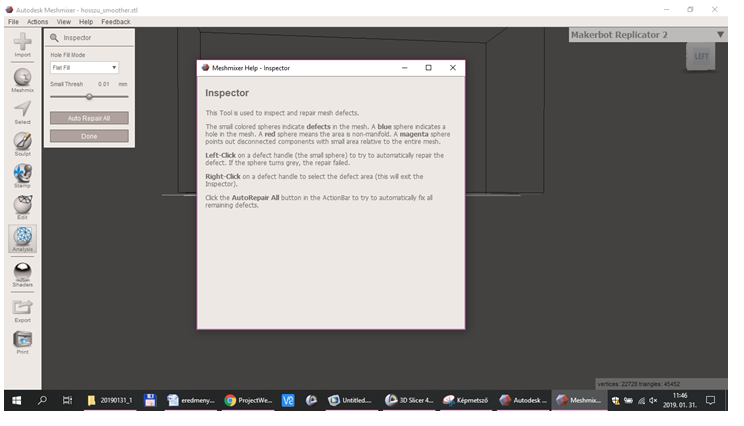The width and height of the screenshot is (744, 426).
Task: Open the Meshmix tool
Action: click(22, 77)
